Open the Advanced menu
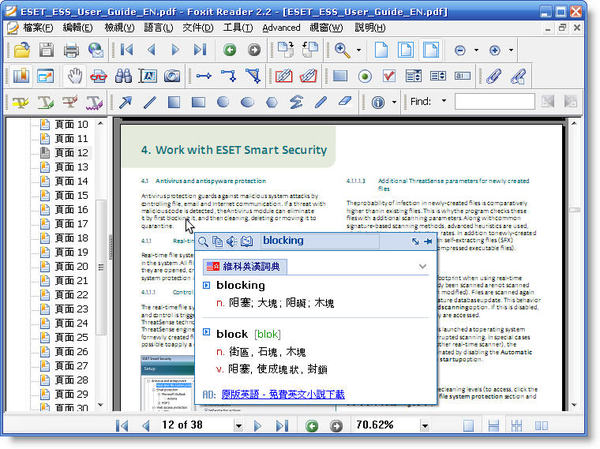The height and width of the screenshot is (449, 600). (281, 28)
